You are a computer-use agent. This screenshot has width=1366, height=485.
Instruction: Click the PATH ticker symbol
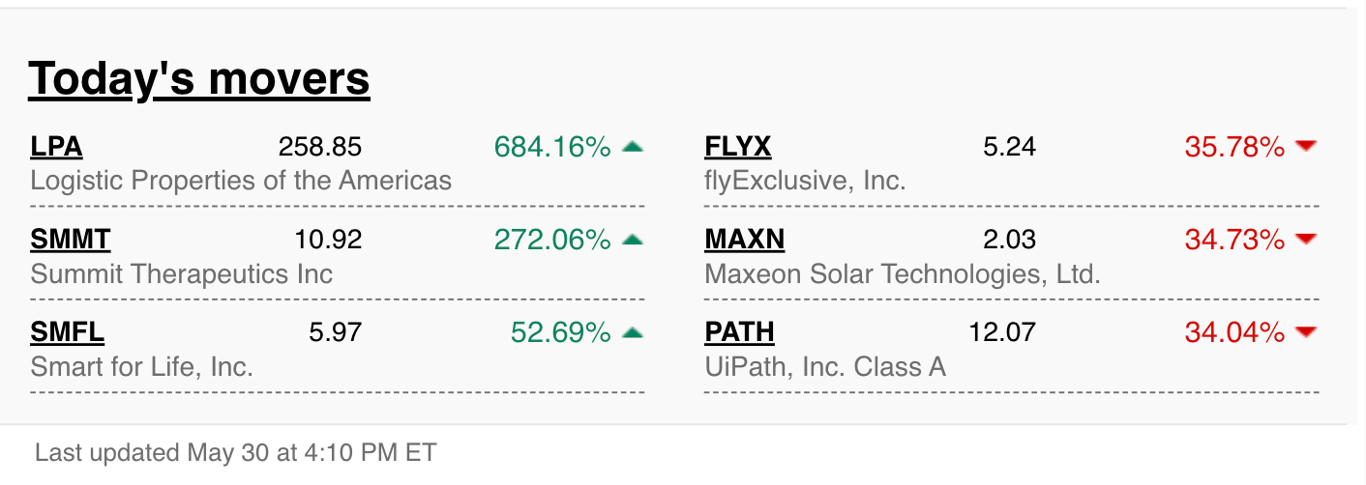(739, 332)
